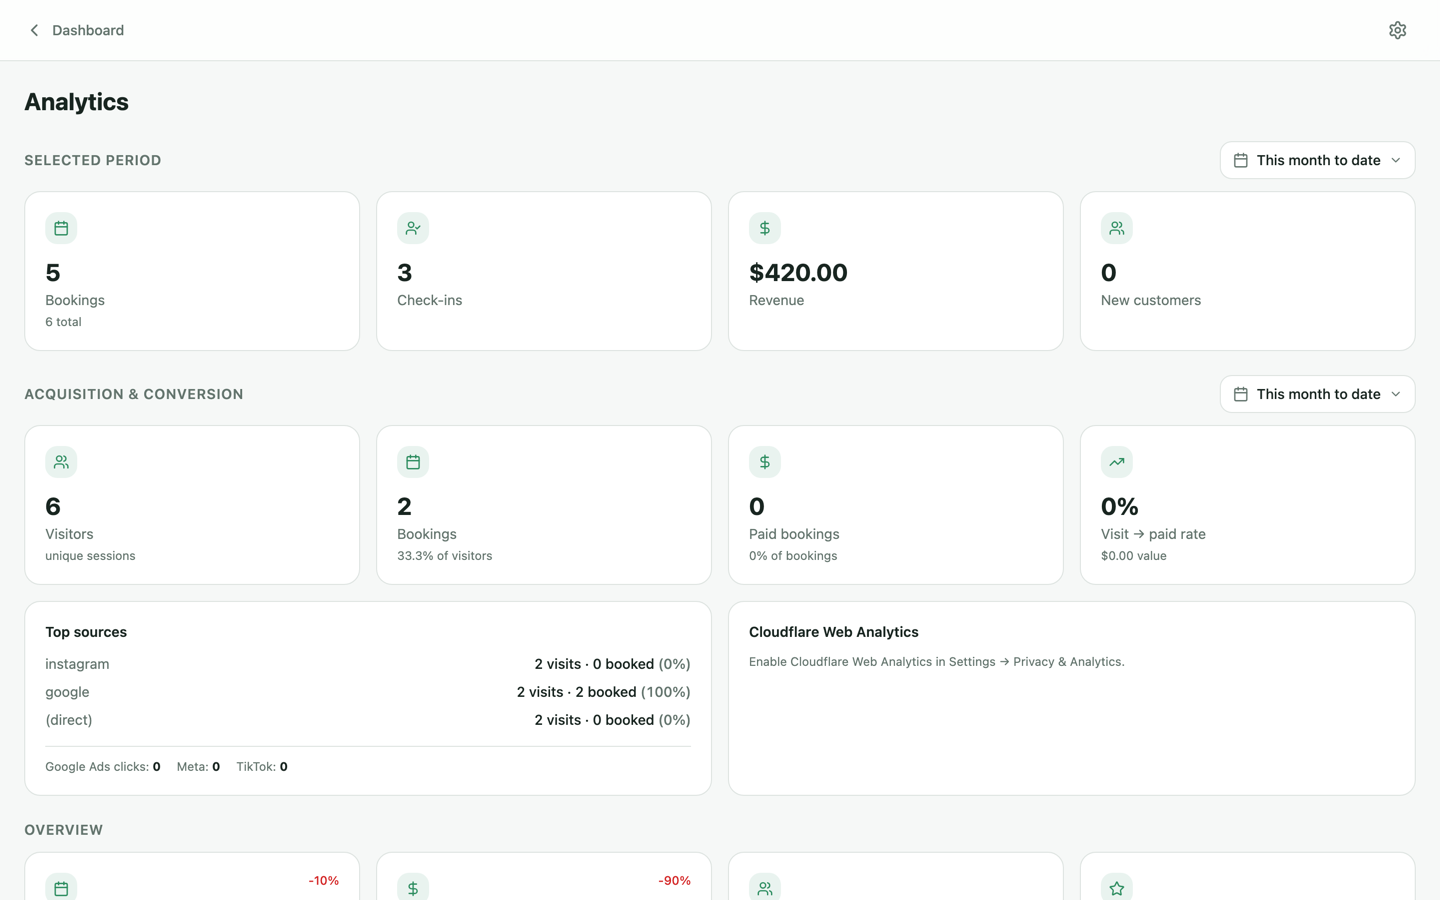
Task: Click the 0 New customers count
Action: (1109, 272)
